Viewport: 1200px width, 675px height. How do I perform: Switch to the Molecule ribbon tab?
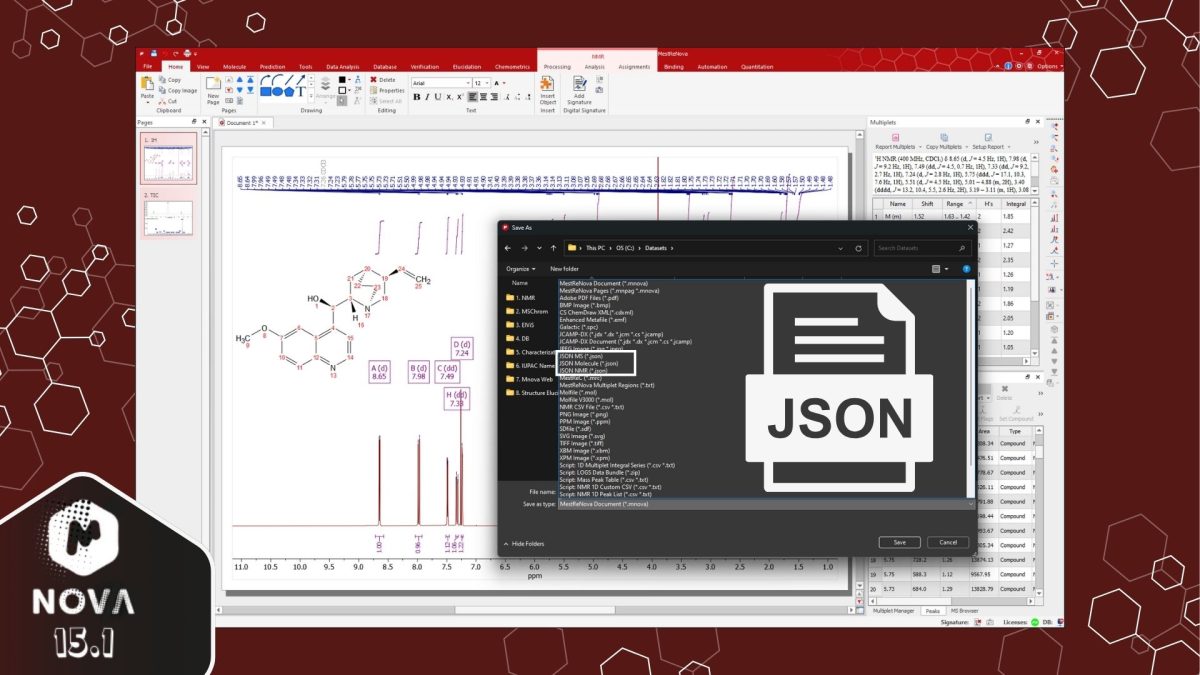tap(235, 66)
